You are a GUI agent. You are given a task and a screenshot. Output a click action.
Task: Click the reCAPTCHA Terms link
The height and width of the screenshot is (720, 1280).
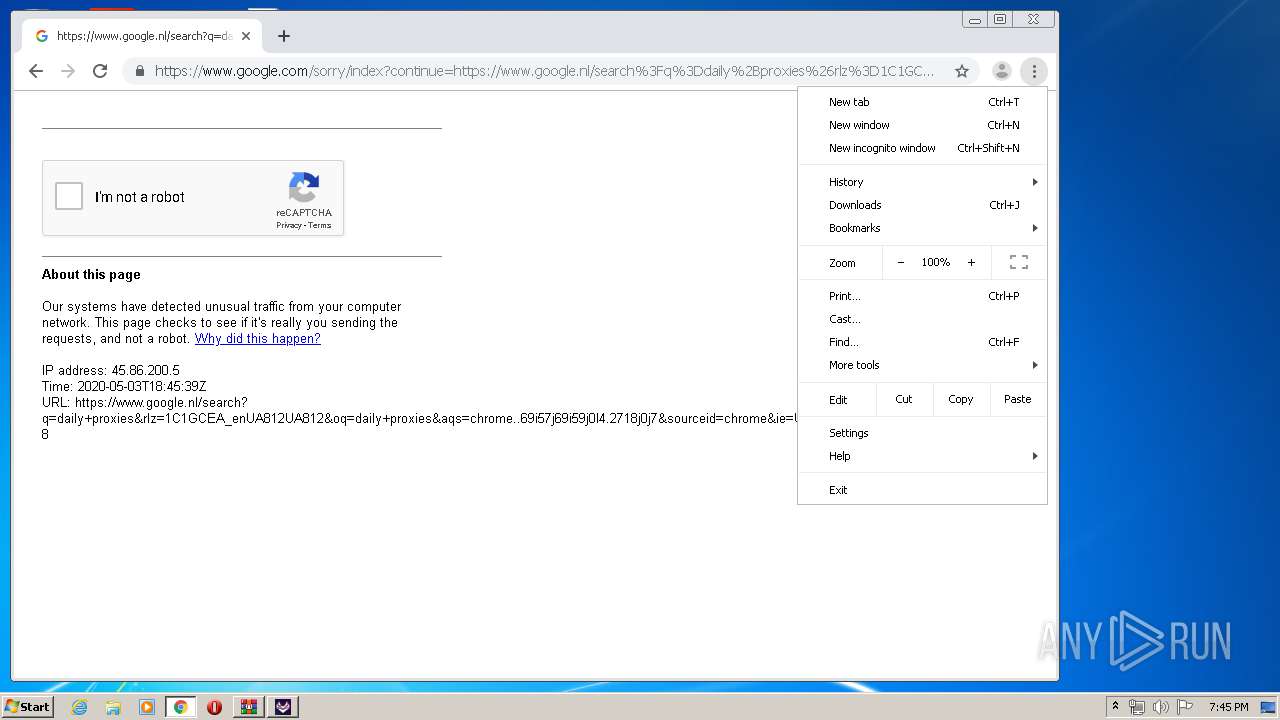coord(320,225)
